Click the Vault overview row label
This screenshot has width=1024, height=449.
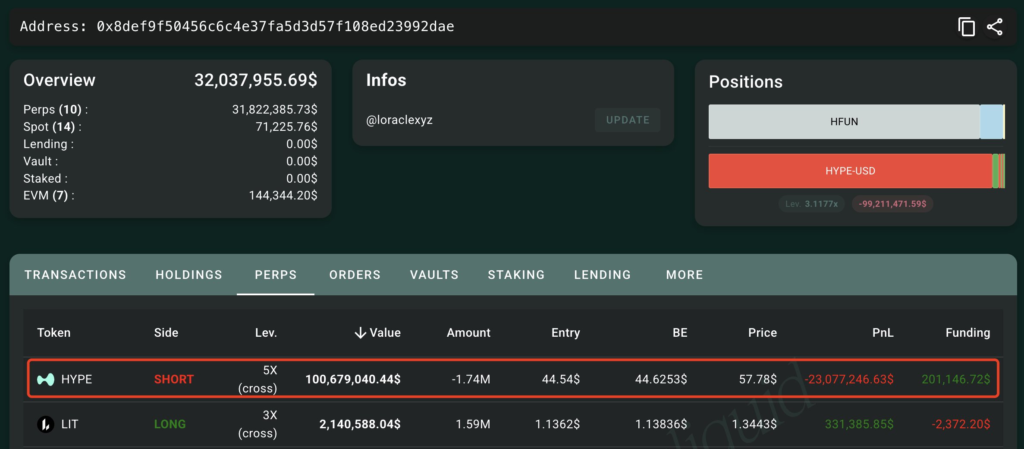tap(40, 161)
